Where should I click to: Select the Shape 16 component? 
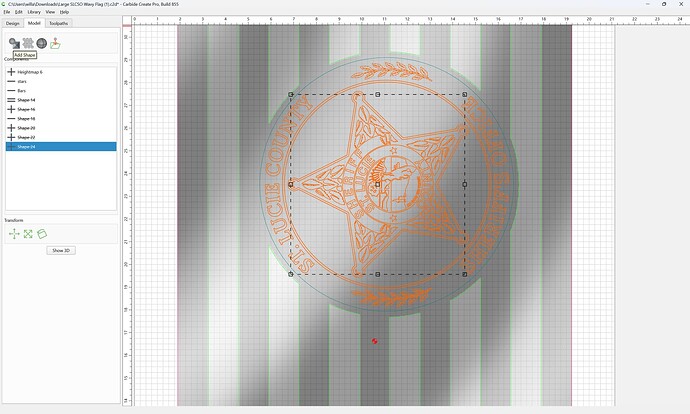tap(61, 109)
